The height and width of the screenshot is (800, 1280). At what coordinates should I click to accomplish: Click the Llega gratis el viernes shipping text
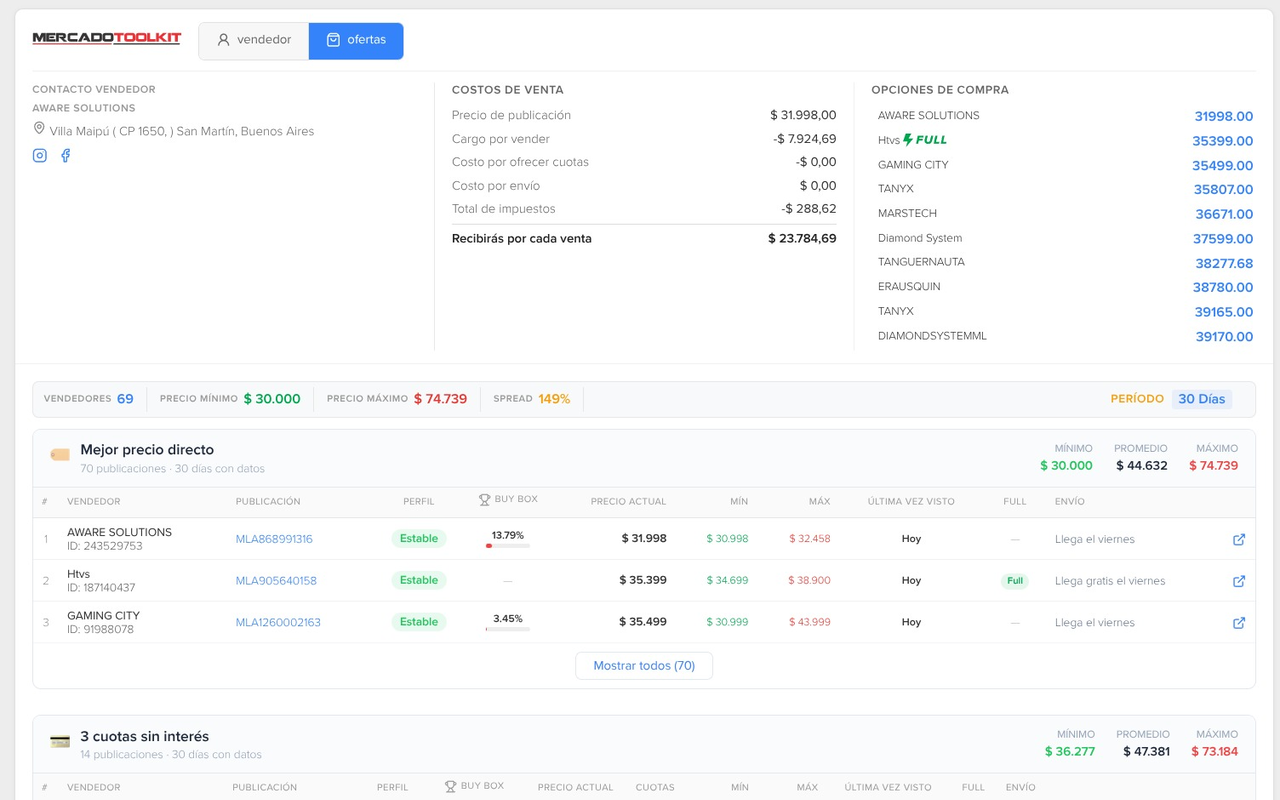(x=1110, y=581)
